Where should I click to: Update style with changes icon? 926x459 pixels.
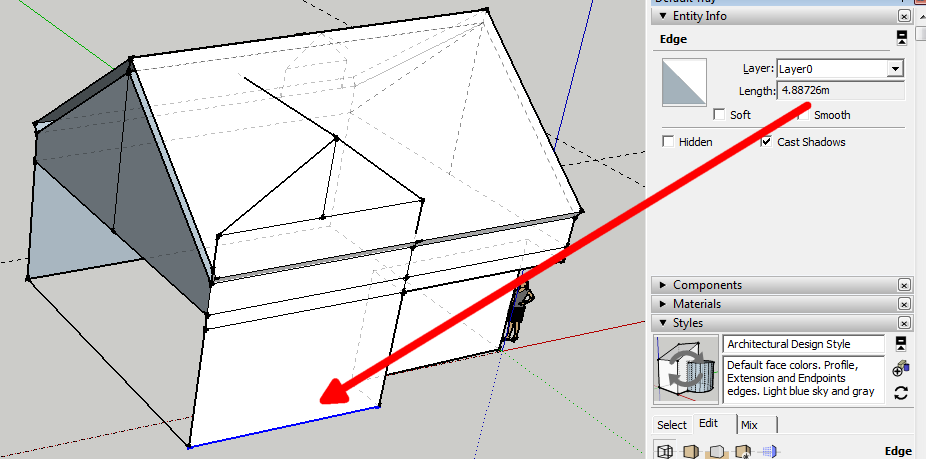[901, 392]
